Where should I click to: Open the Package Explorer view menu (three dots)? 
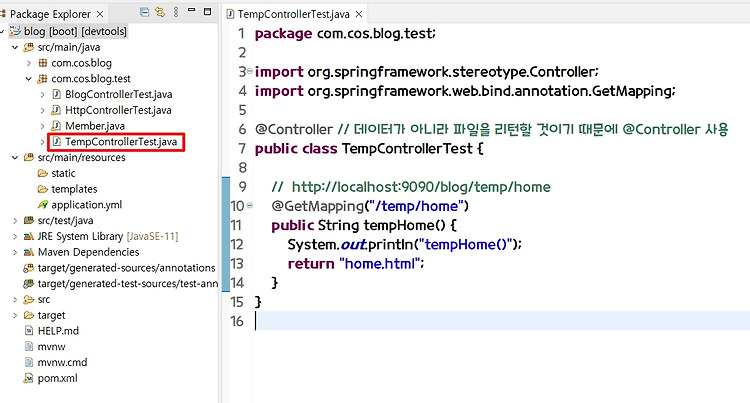(x=176, y=12)
